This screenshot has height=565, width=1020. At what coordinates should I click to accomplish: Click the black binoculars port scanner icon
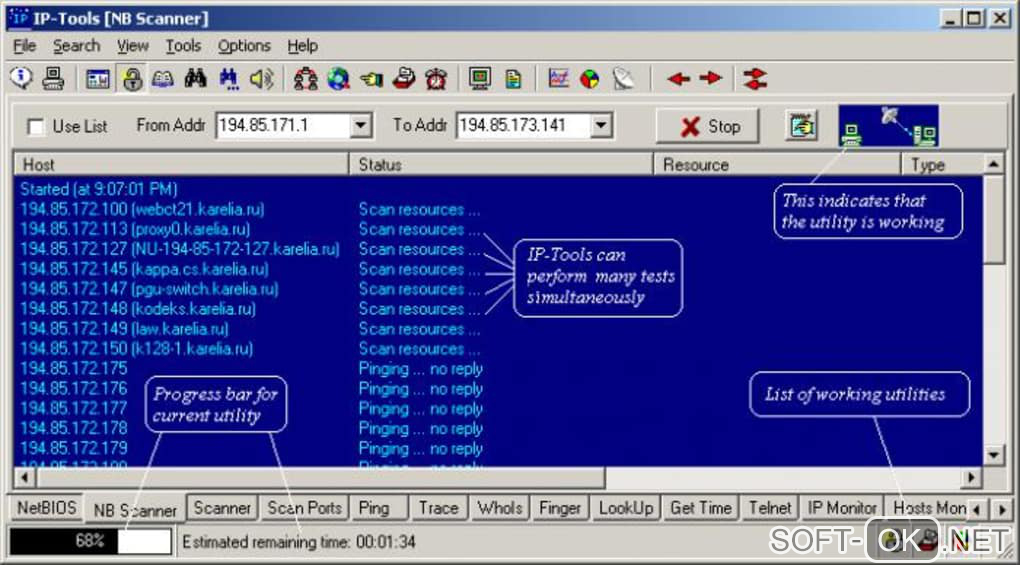195,79
